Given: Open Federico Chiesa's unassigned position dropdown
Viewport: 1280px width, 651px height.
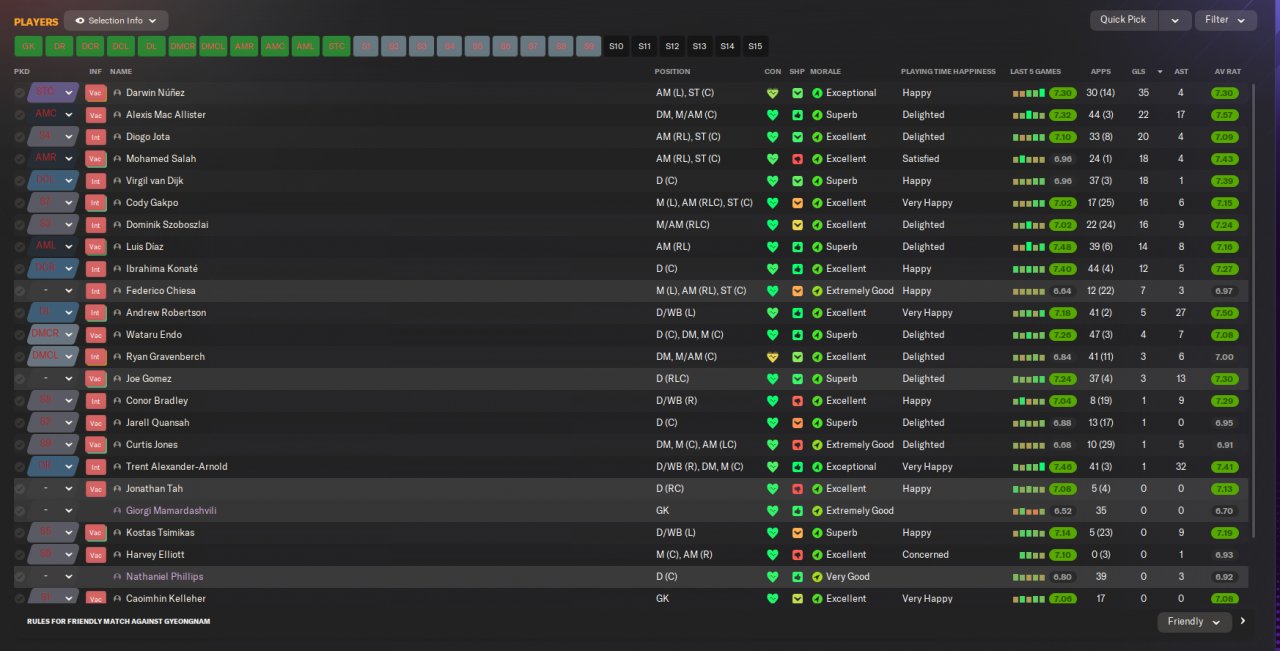Looking at the screenshot, I should 53,291.
